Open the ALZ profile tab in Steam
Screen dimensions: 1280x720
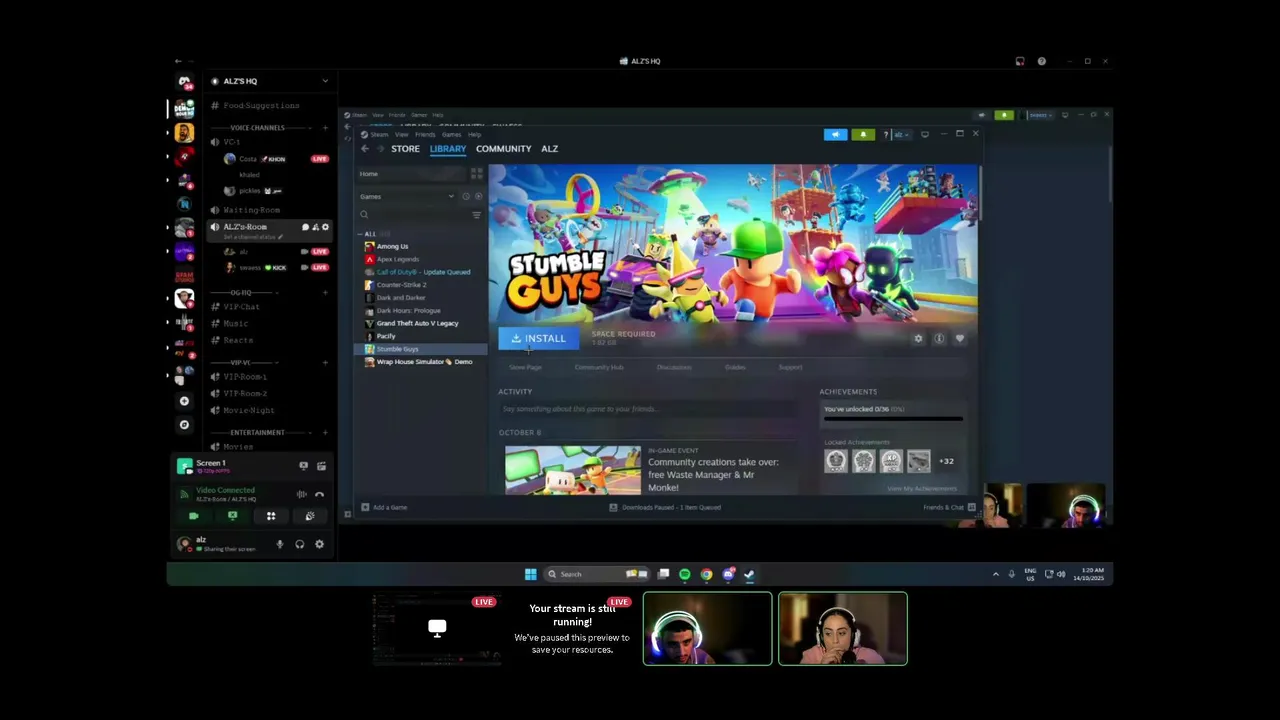549,149
